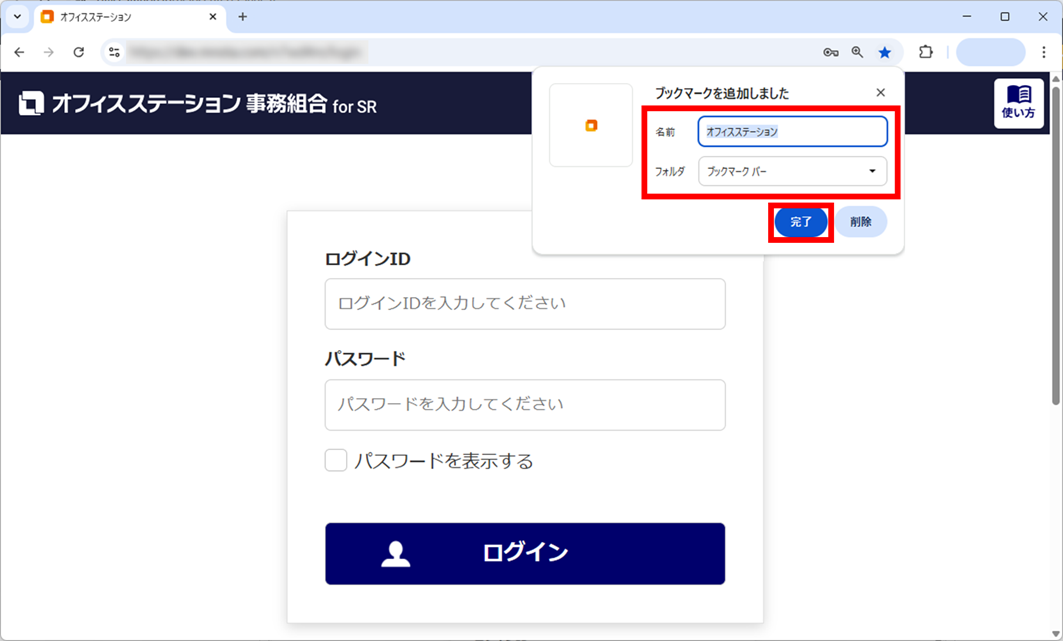Open the zoom magnifier icon in address bar

click(858, 52)
